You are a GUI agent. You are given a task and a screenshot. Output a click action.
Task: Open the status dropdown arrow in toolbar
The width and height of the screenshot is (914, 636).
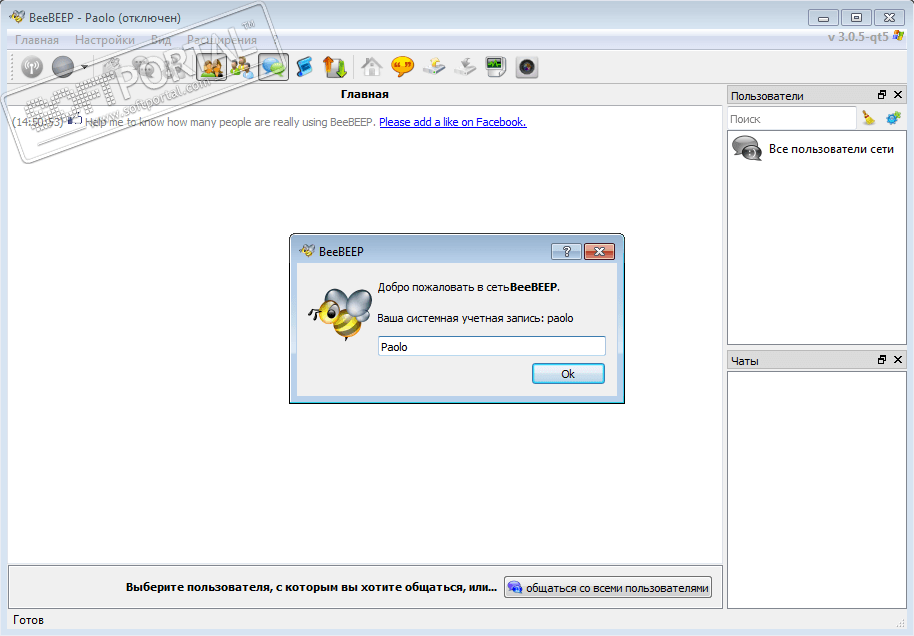point(85,67)
